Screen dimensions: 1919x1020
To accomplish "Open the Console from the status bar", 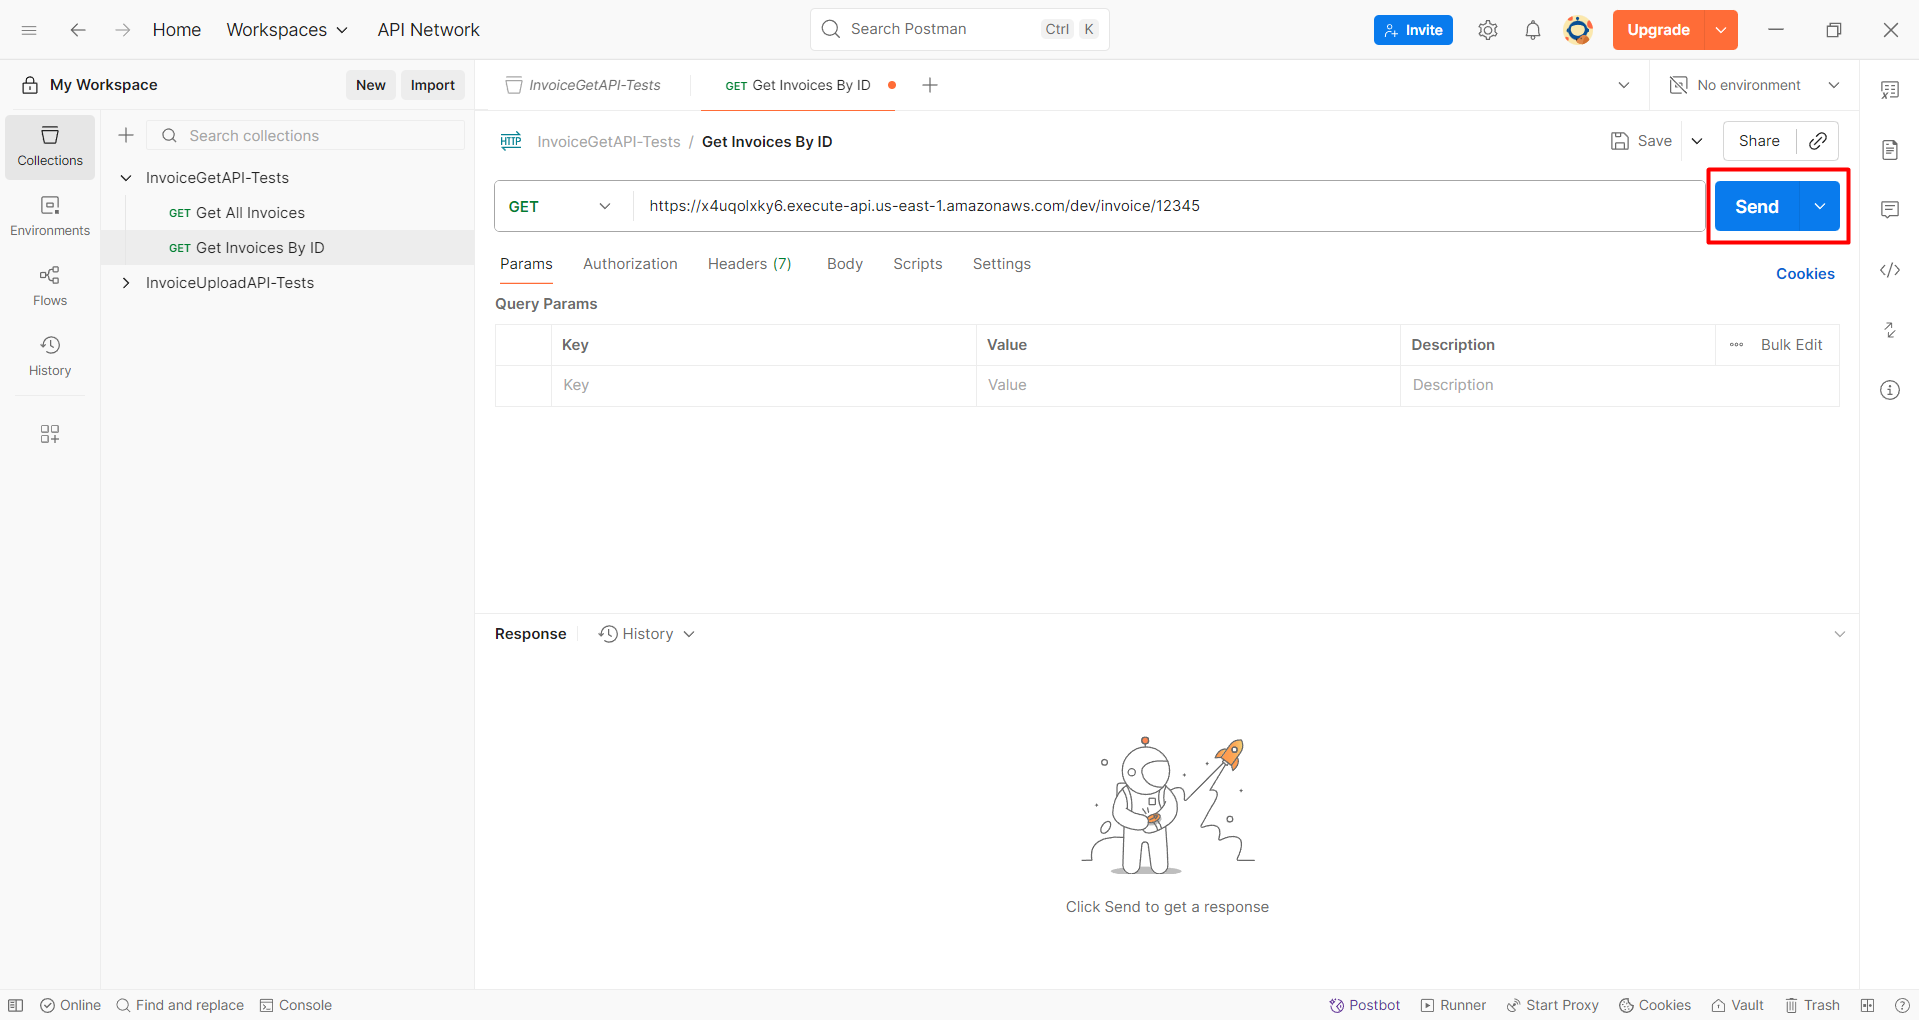I will point(295,1005).
